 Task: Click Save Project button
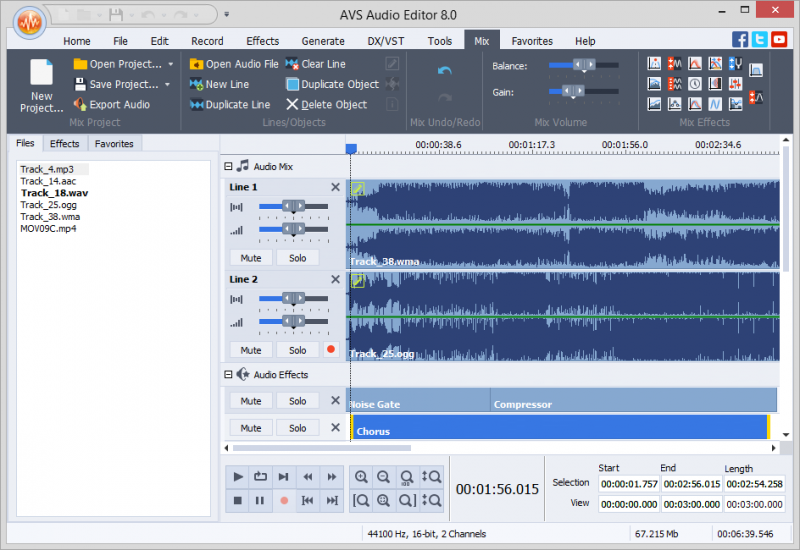[117, 84]
